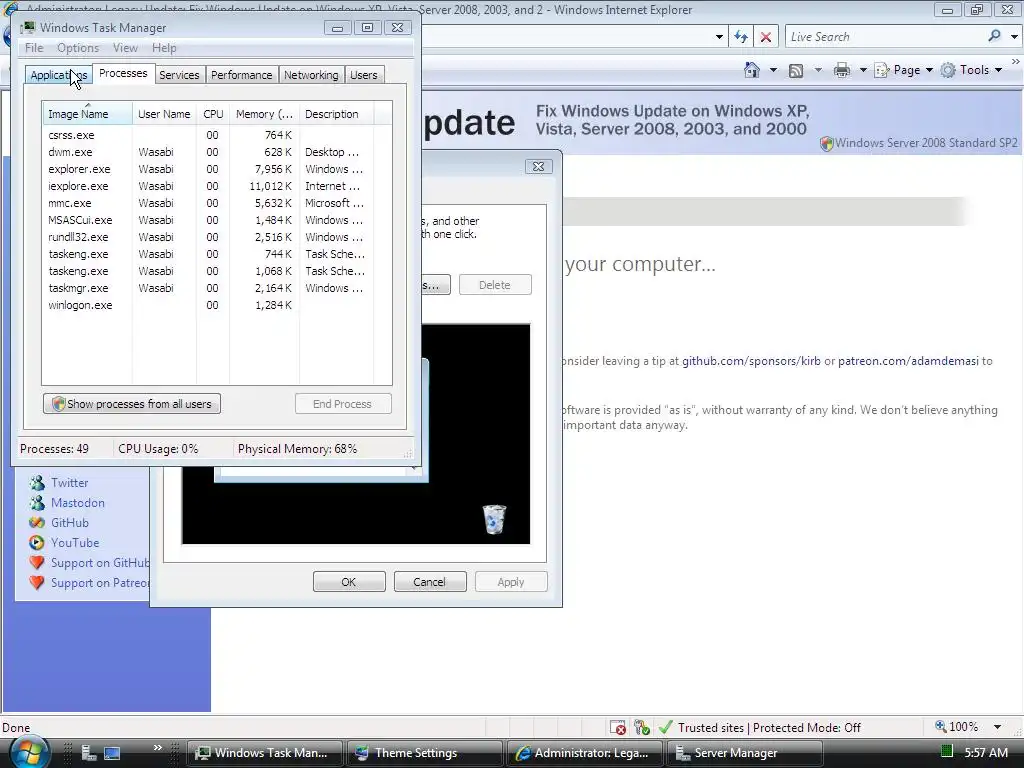Click the RSS Feeds icon
1024x768 pixels.
click(795, 71)
